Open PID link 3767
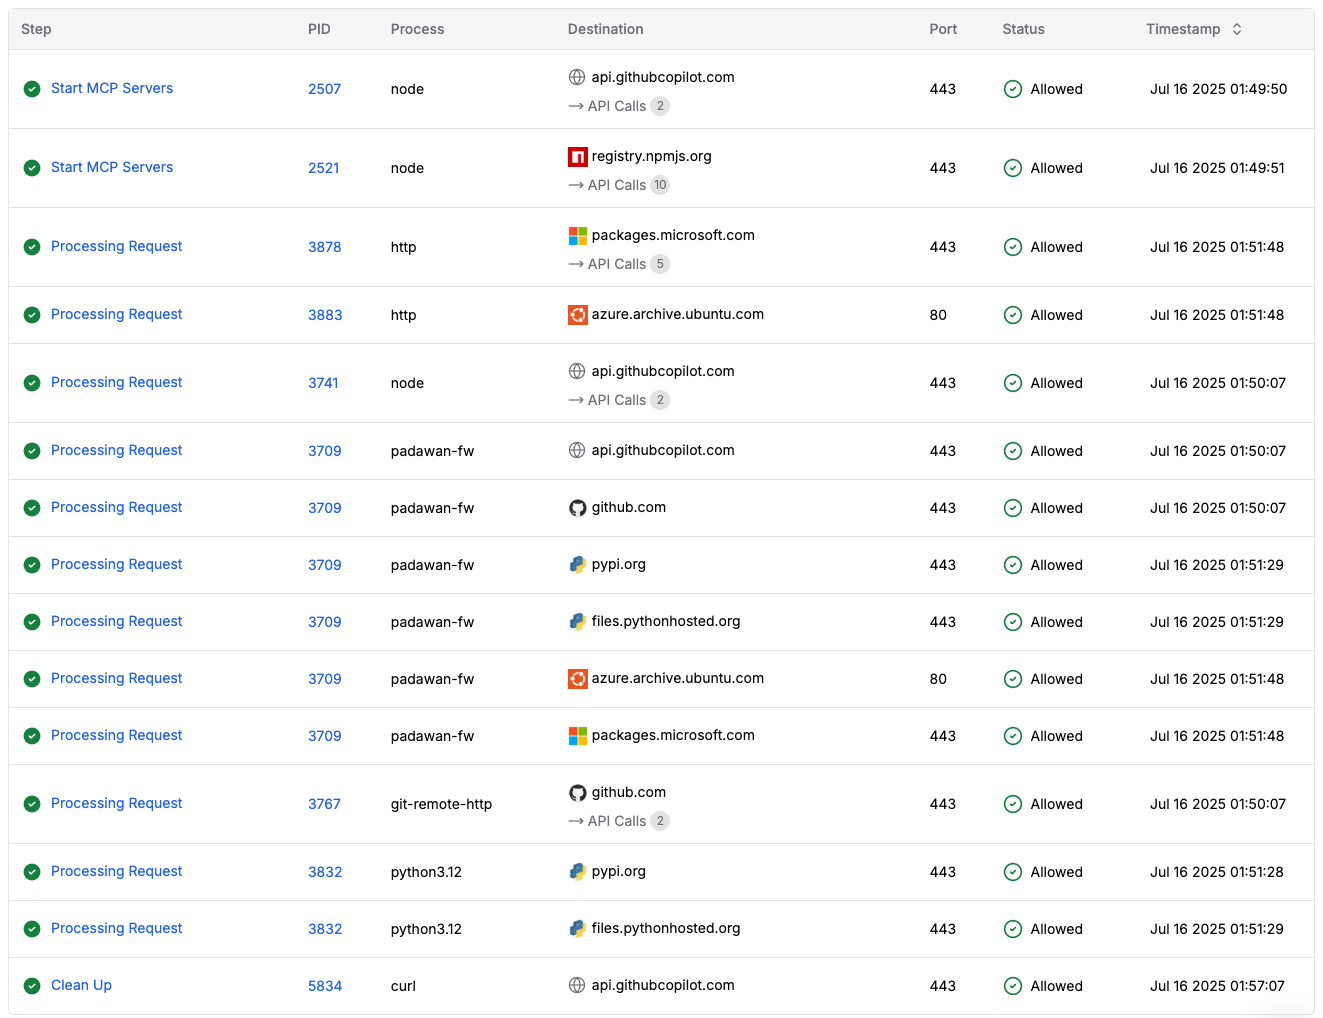Image resolution: width=1323 pixels, height=1018 pixels. (324, 804)
